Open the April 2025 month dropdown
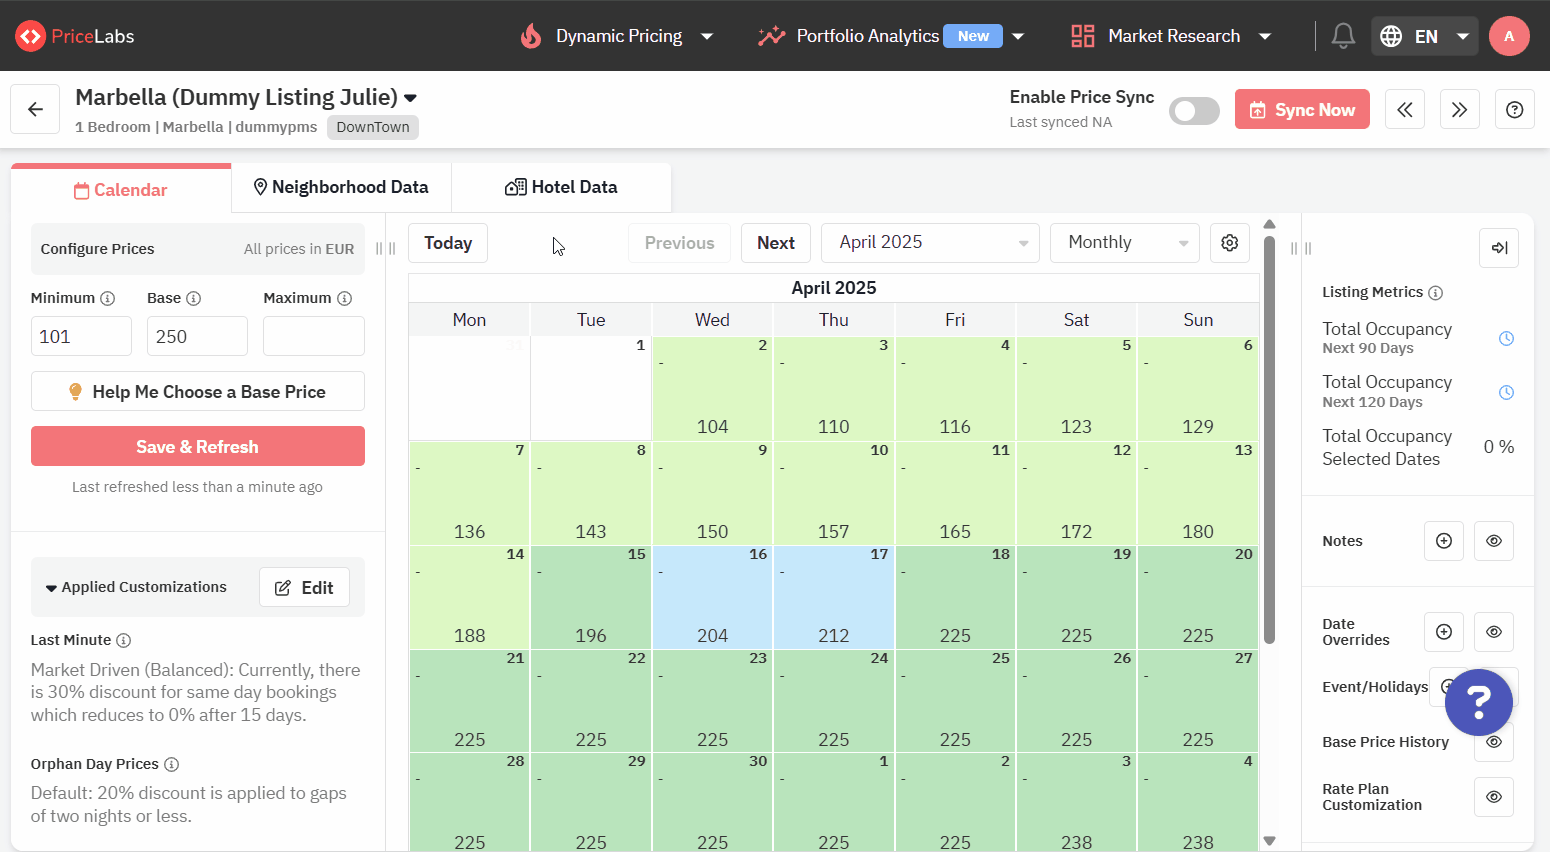The height and width of the screenshot is (852, 1550). pyautogui.click(x=930, y=243)
